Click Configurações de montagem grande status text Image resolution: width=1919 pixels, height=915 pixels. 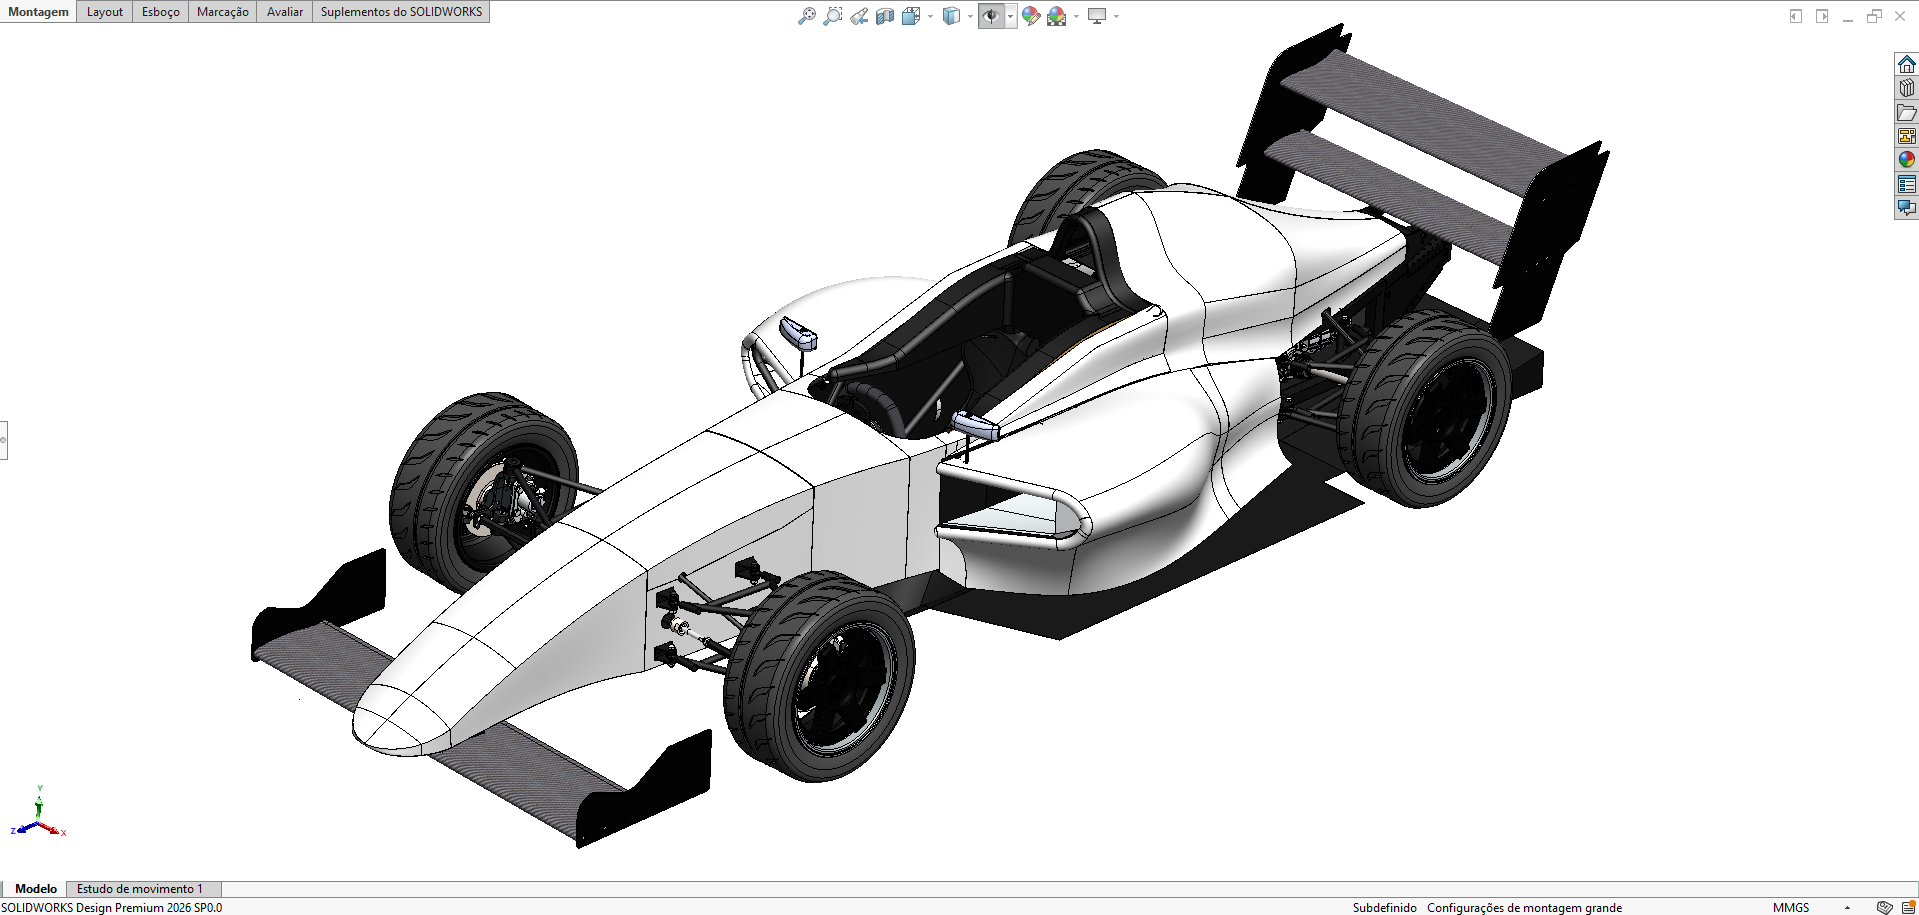(x=1524, y=907)
